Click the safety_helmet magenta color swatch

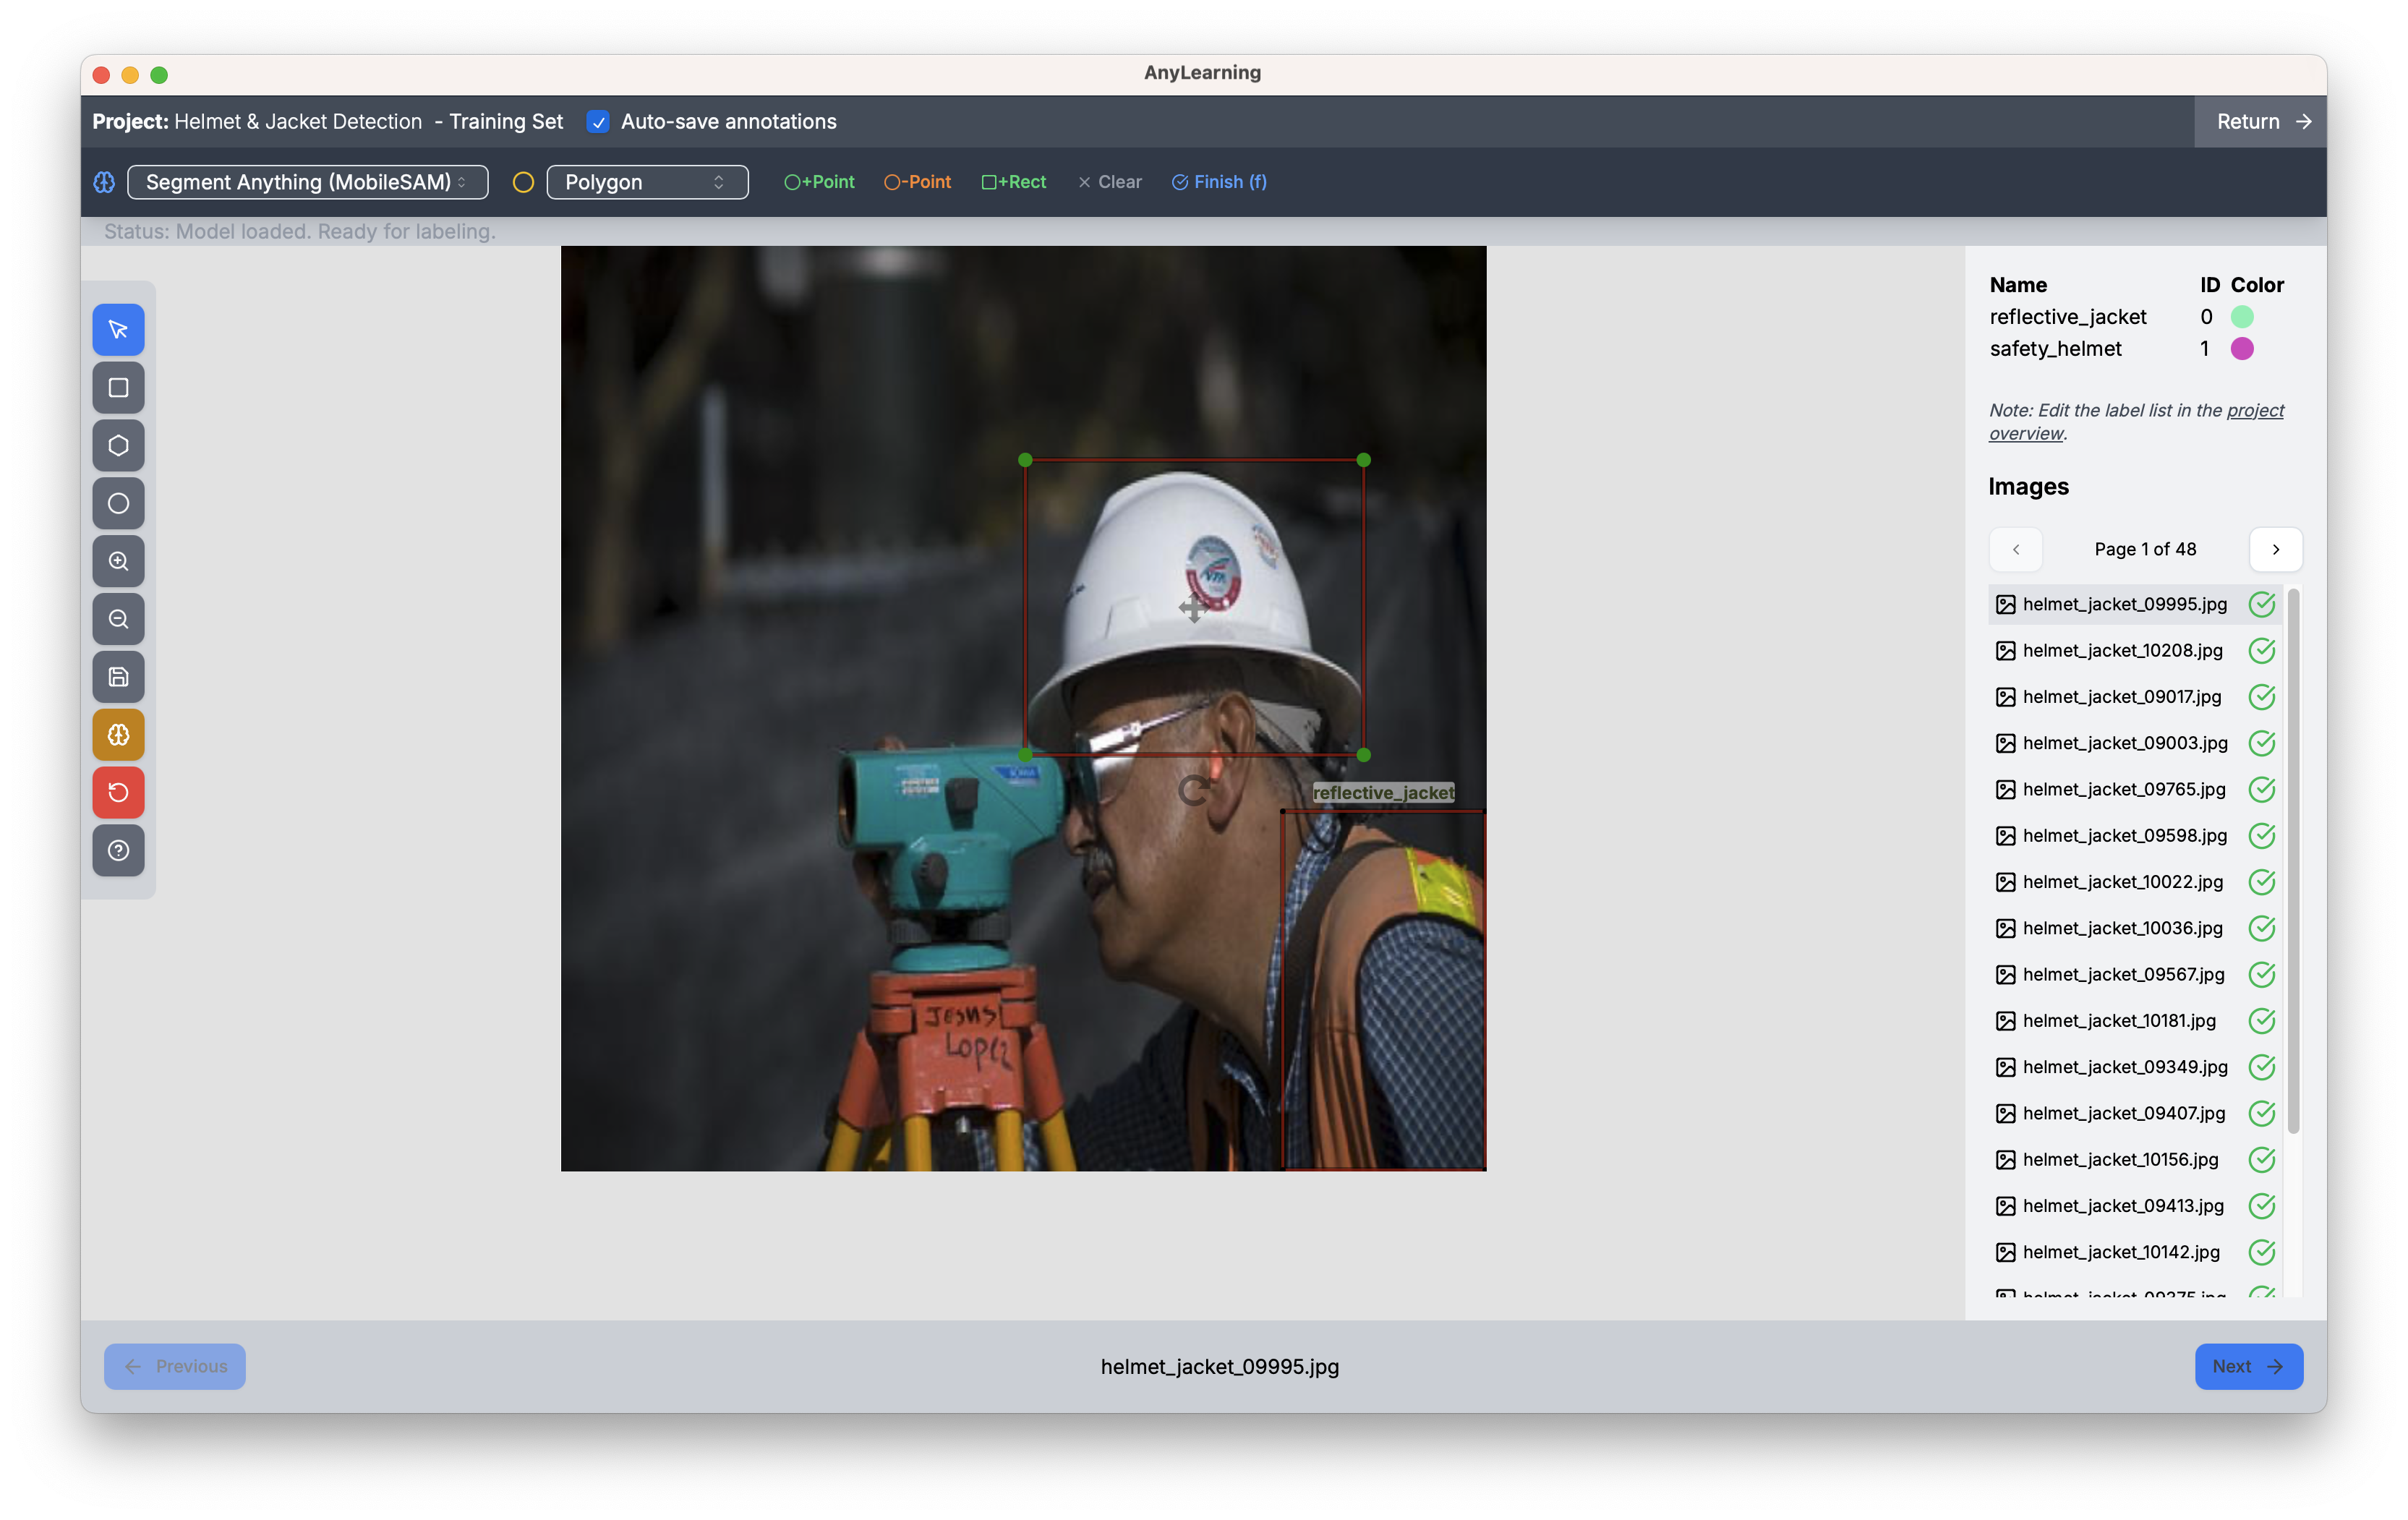[x=2242, y=349]
